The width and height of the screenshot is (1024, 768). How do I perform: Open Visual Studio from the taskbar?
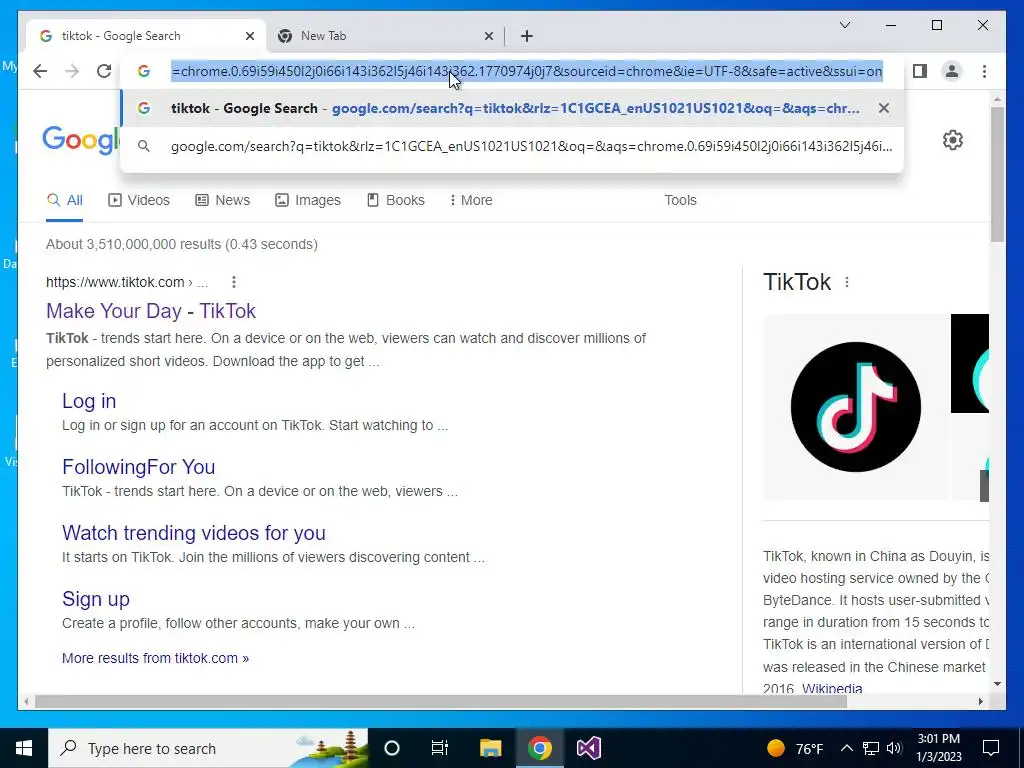click(588, 748)
